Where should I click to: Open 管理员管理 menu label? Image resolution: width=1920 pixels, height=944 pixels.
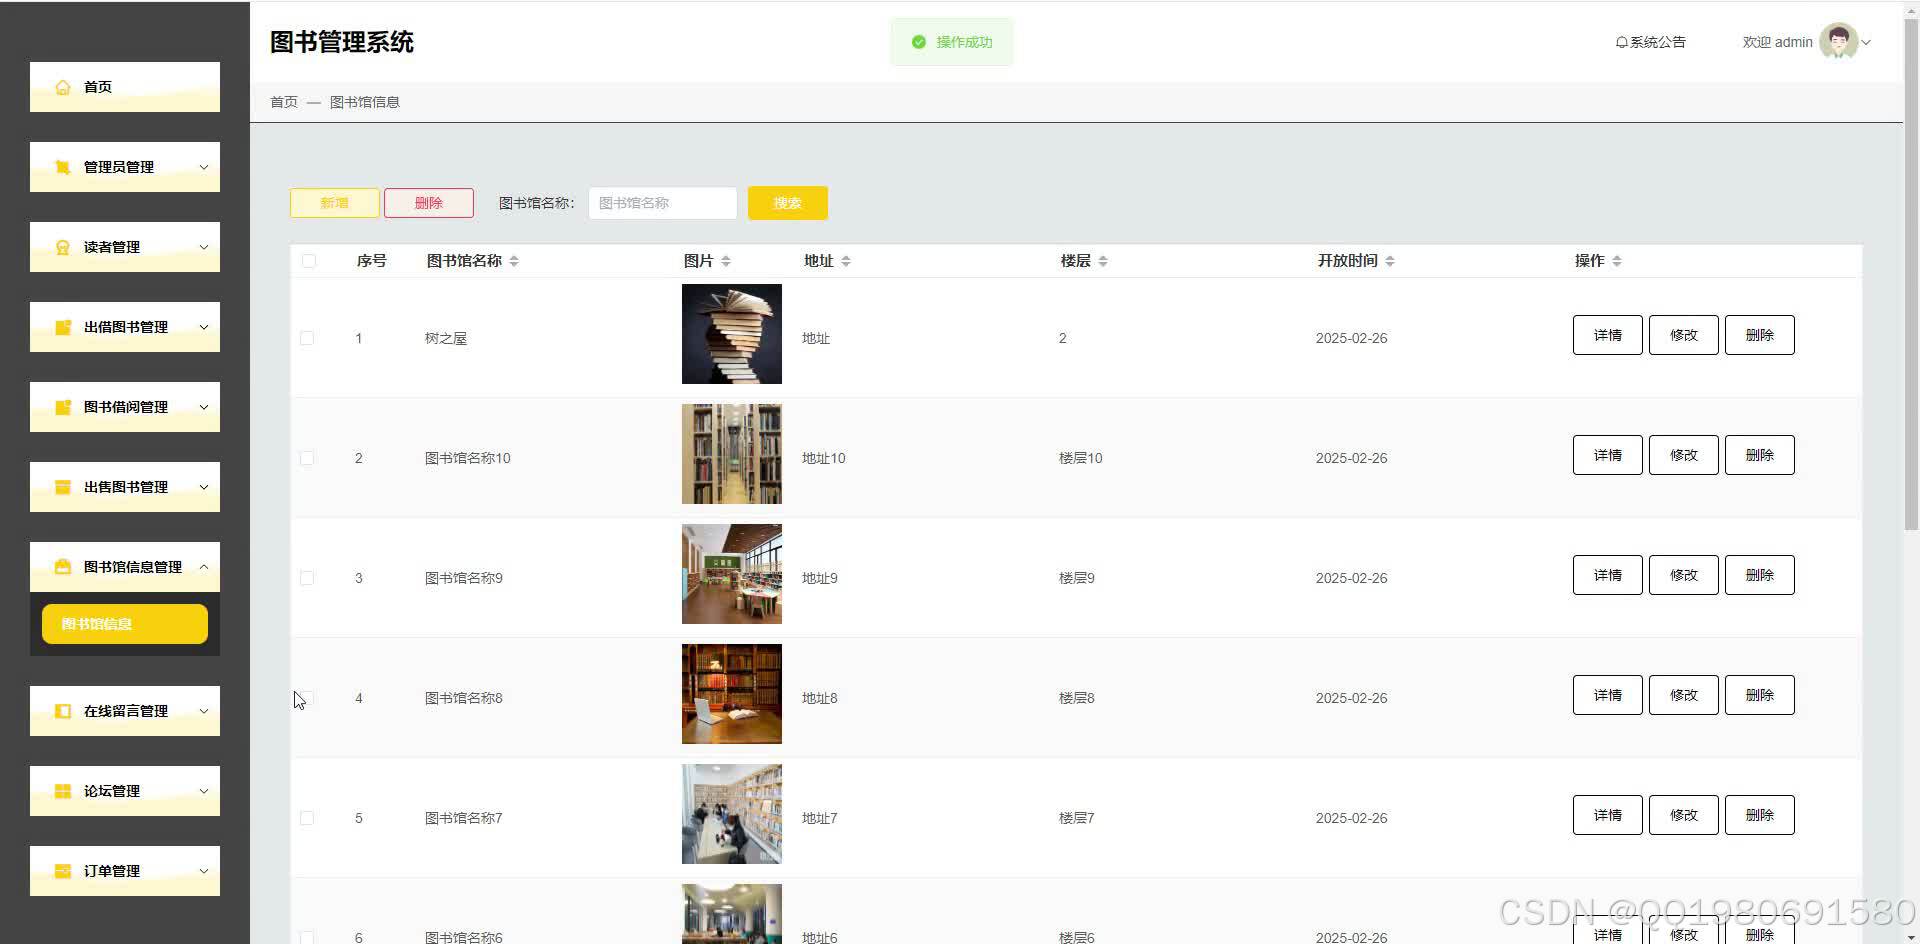(x=119, y=167)
